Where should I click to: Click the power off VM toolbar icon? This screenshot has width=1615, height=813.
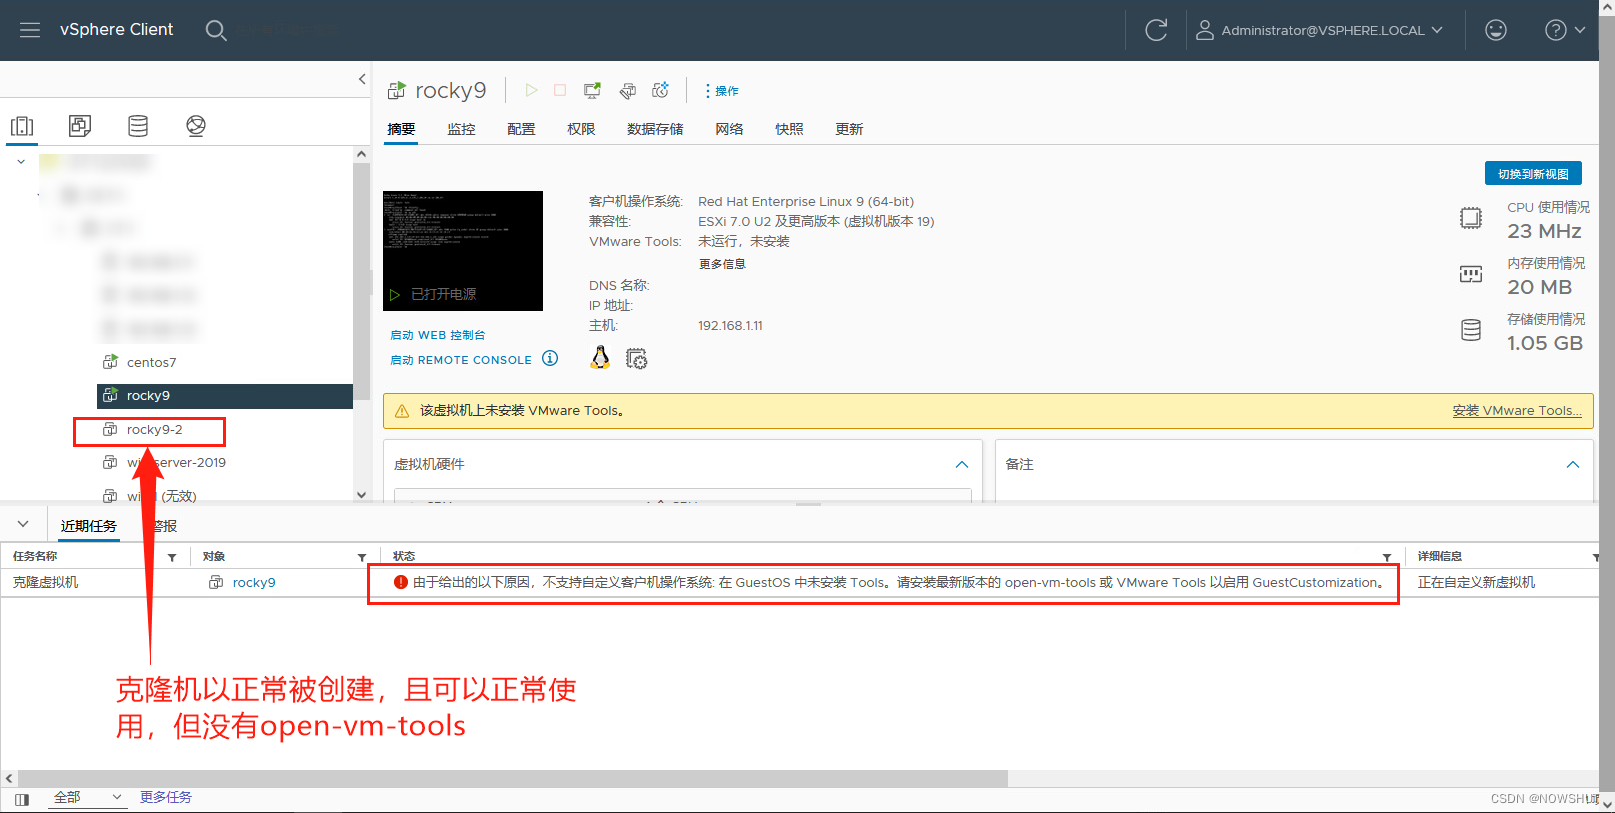tap(560, 90)
